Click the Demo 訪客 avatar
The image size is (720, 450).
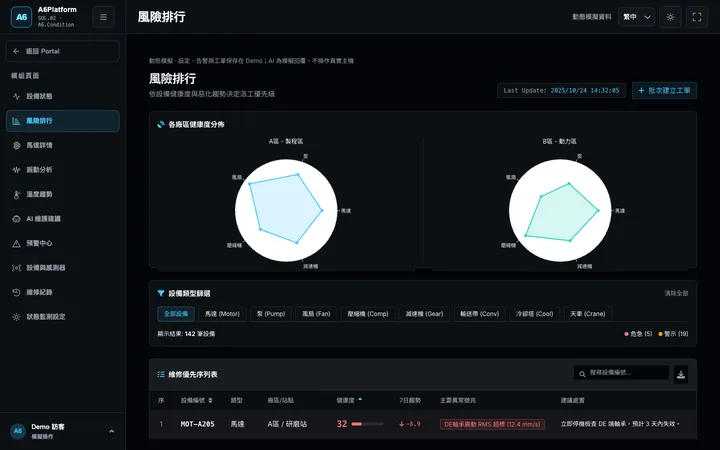pyautogui.click(x=18, y=431)
